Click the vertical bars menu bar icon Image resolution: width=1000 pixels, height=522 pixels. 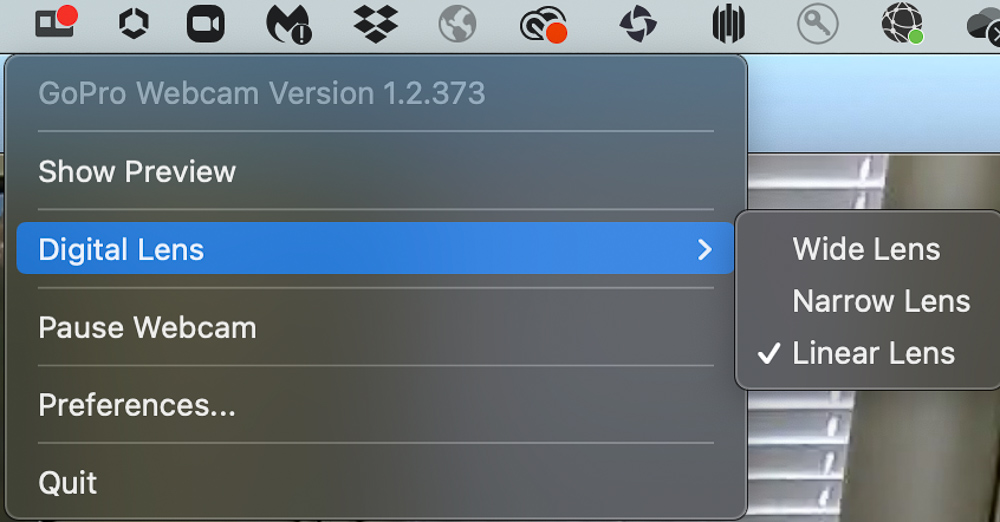point(728,24)
